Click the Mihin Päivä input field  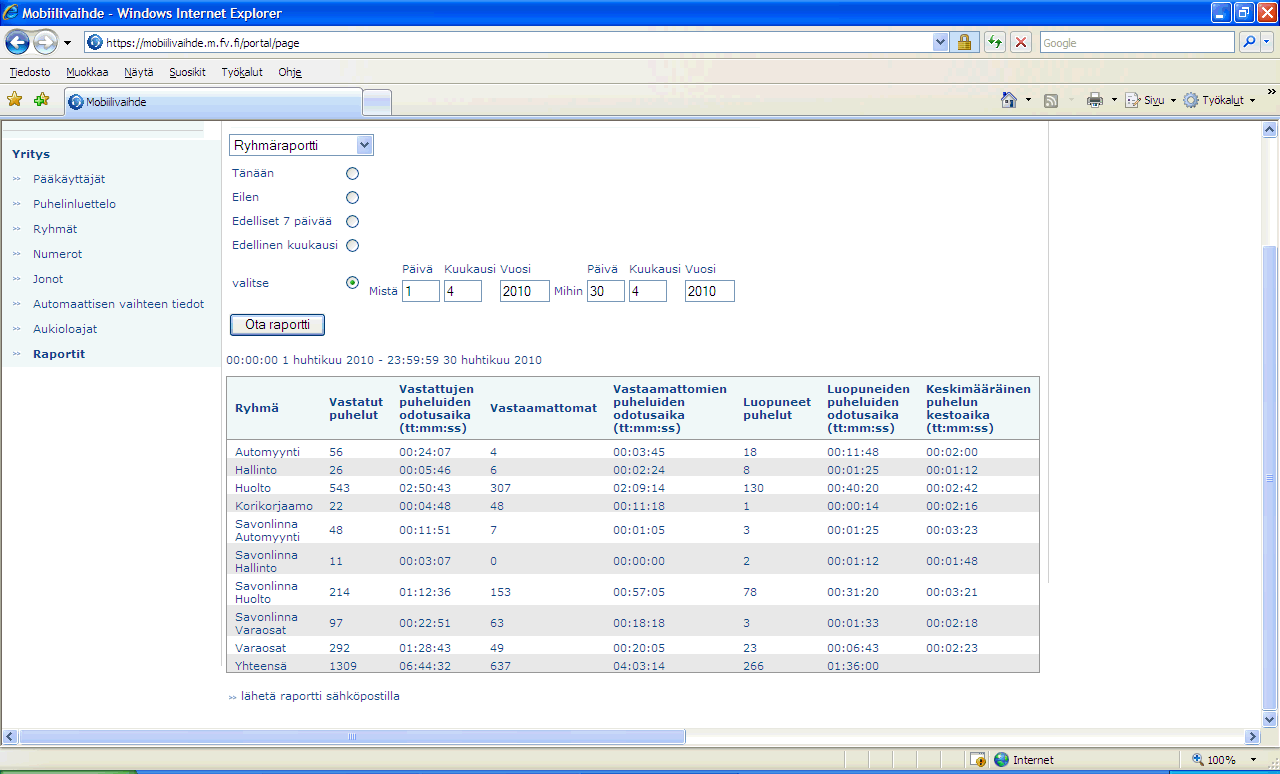[606, 291]
